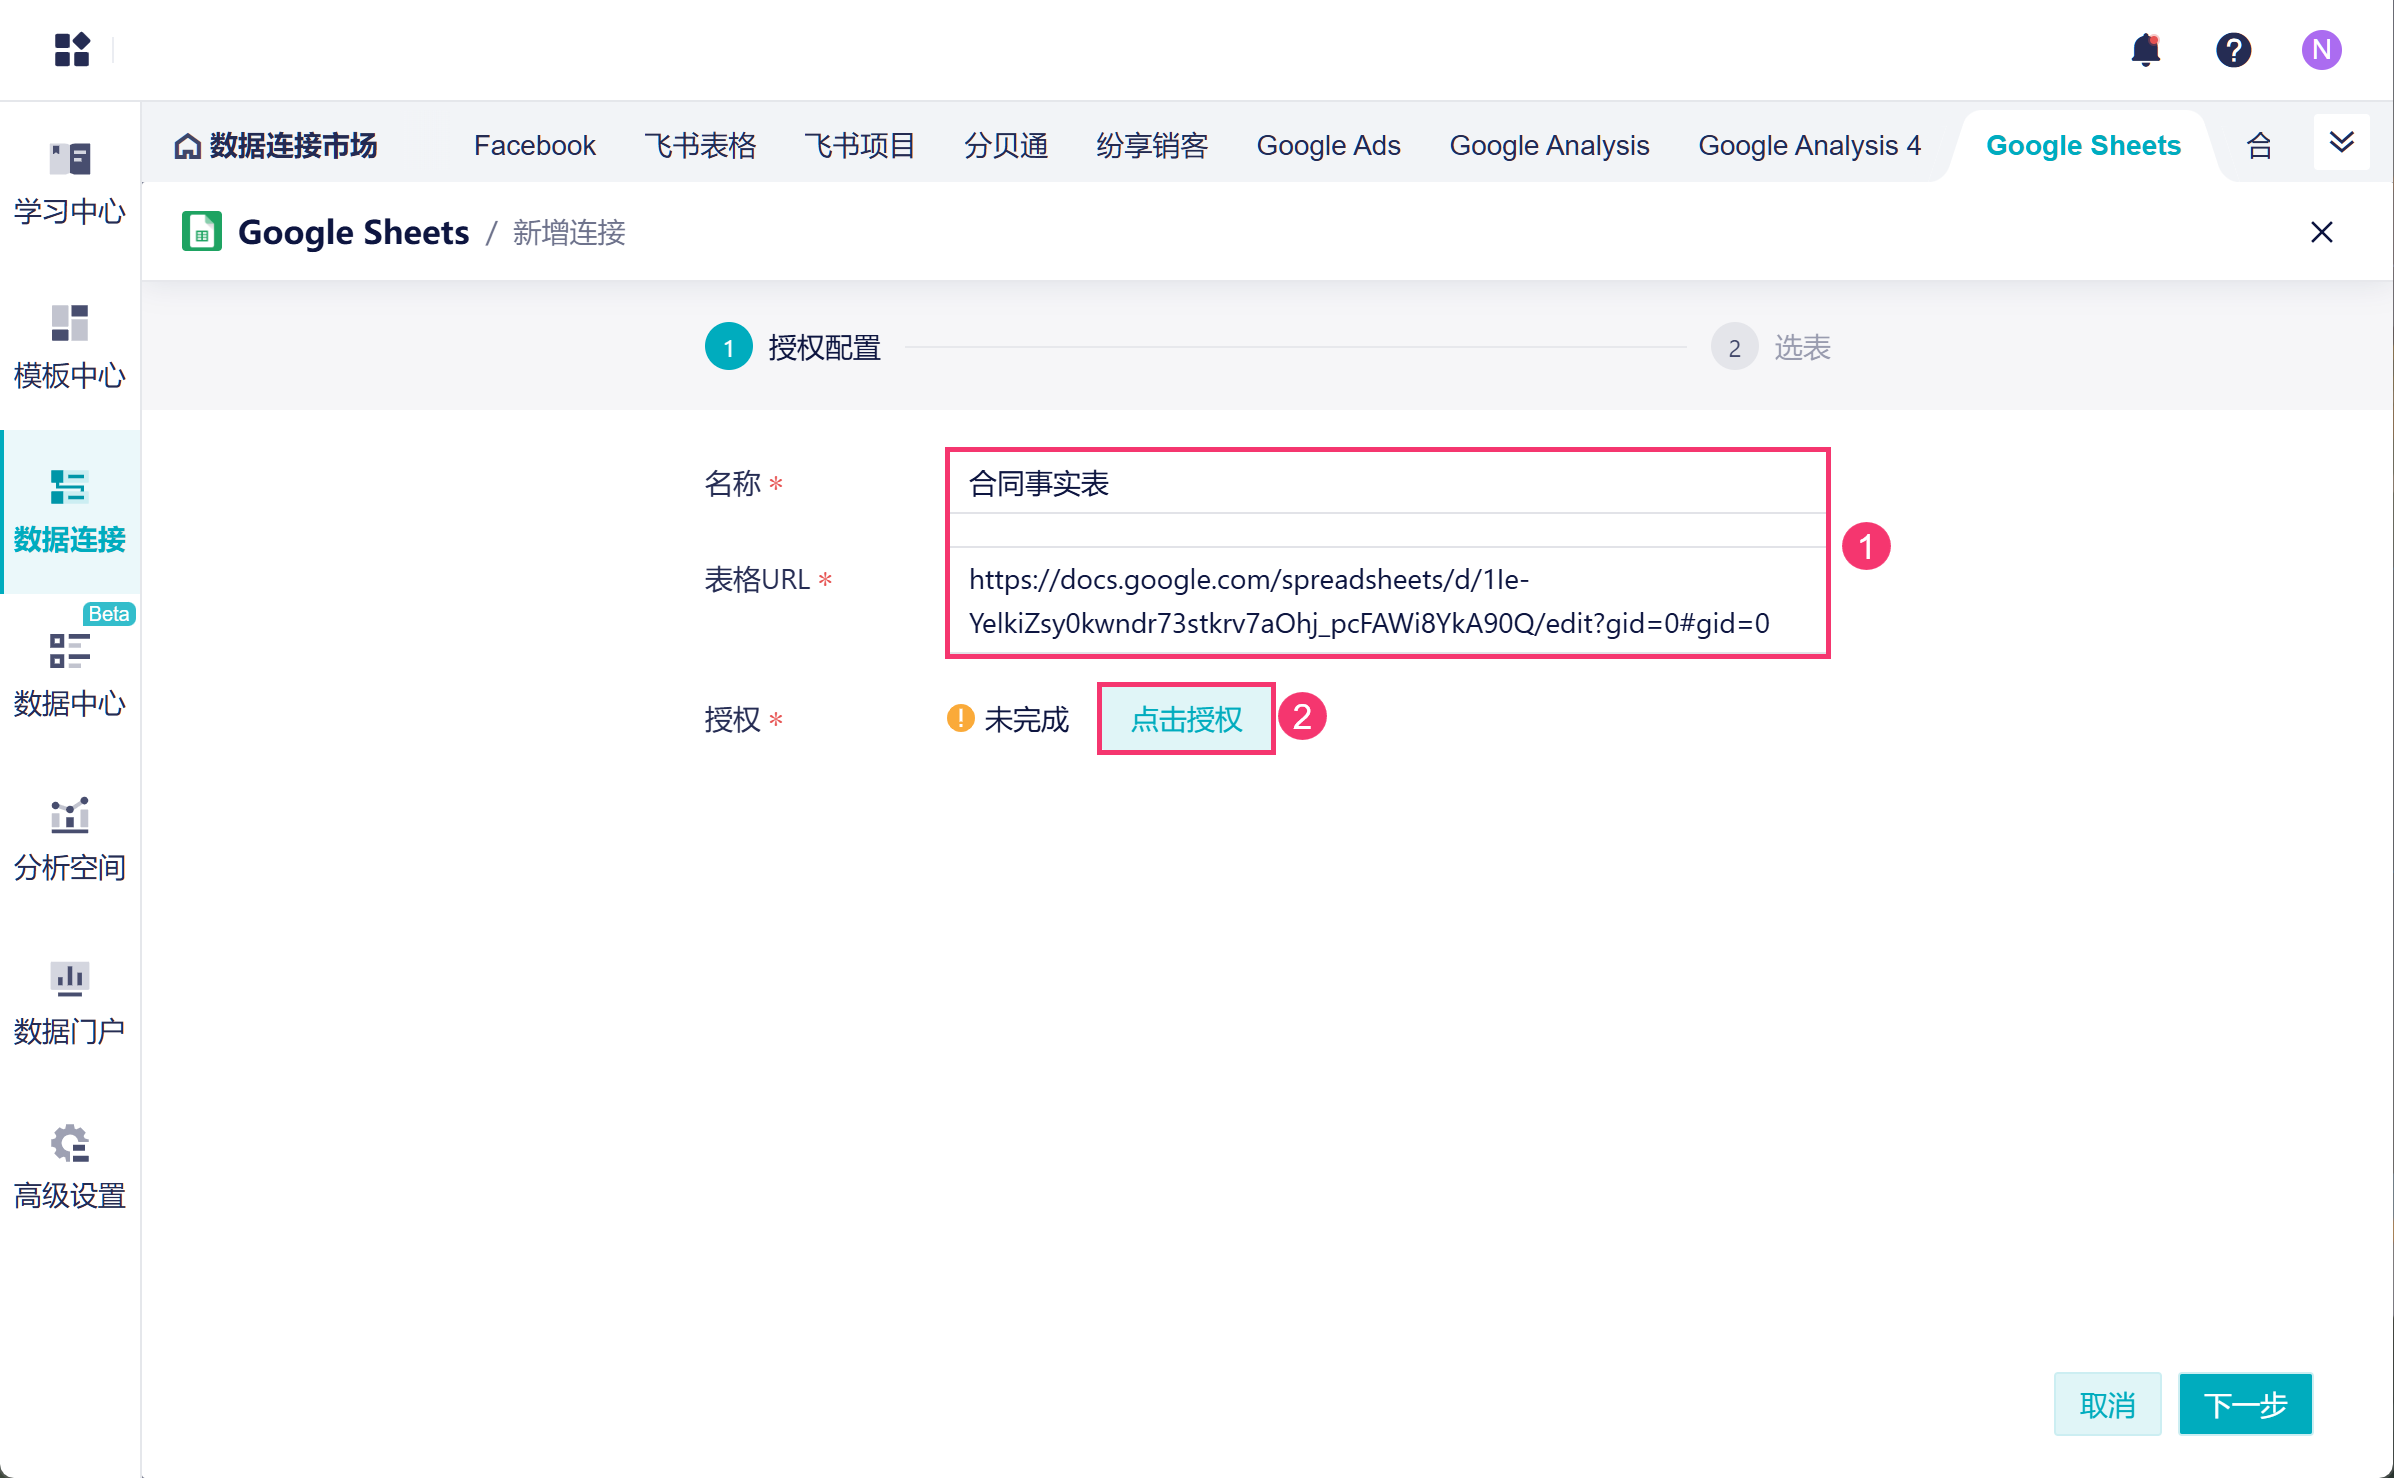The image size is (2394, 1478).
Task: Click the orange 未完成 warning icon
Action: (960, 718)
